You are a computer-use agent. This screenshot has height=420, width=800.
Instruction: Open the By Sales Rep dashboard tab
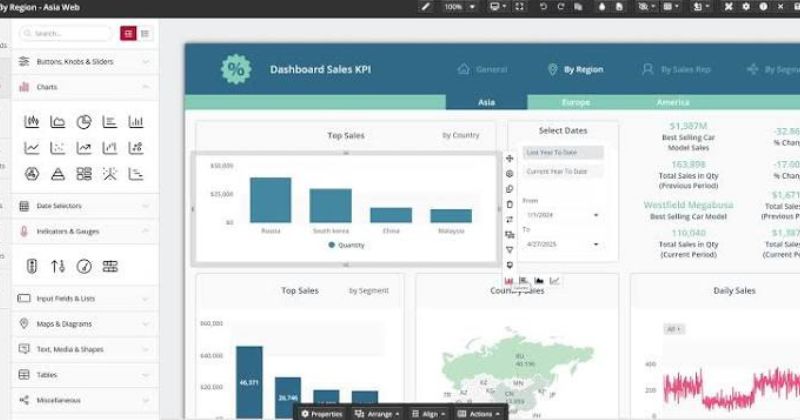(676, 69)
